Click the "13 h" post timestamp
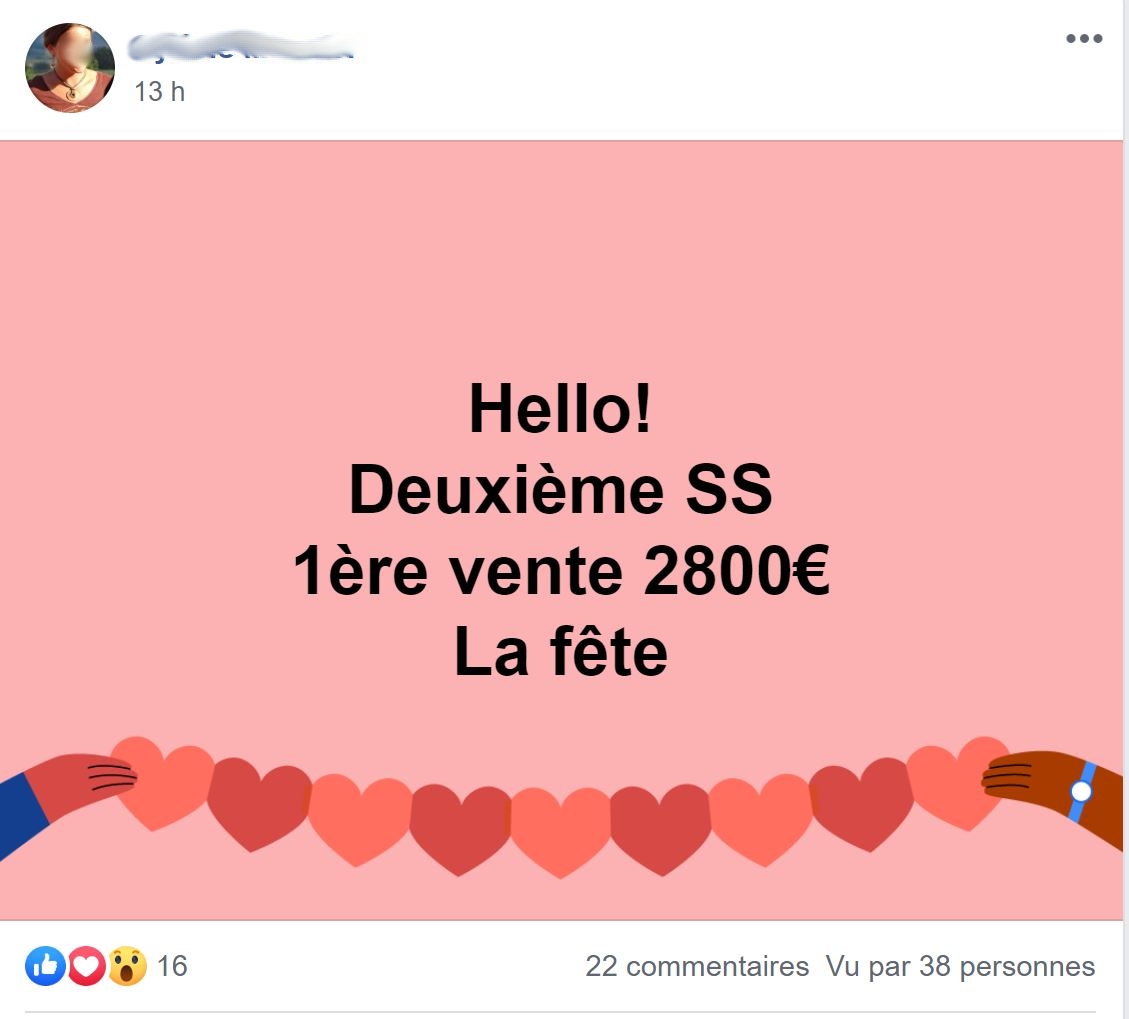The image size is (1129, 1019). [x=159, y=91]
